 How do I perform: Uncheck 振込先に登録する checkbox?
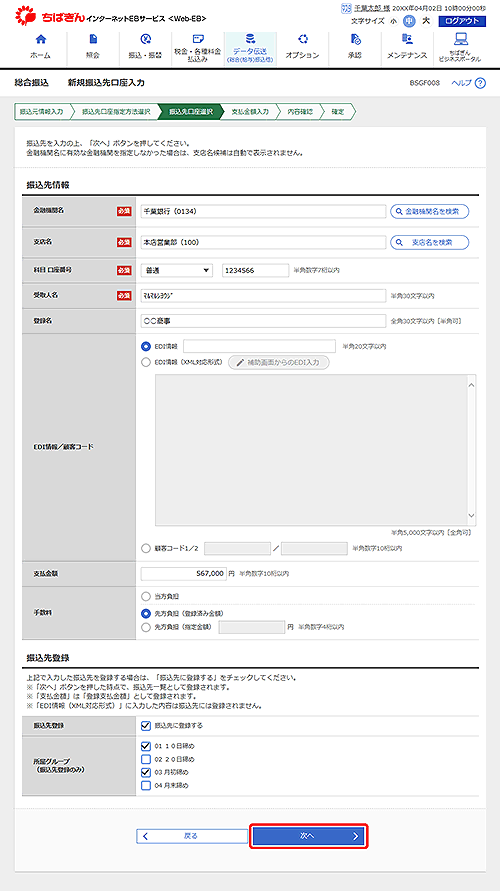[145, 726]
